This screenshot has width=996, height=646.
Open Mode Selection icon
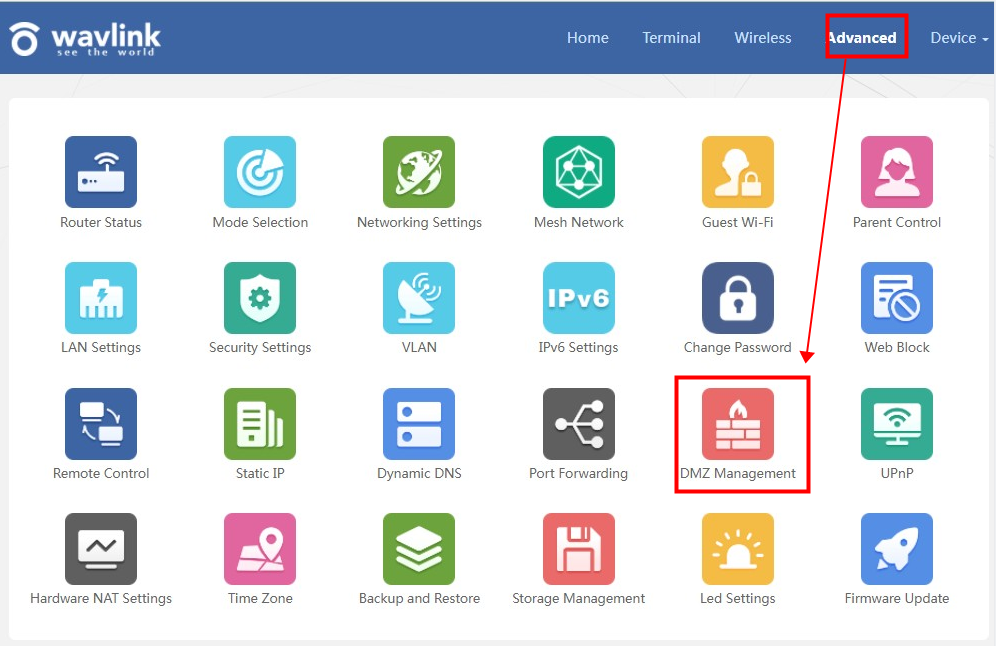pos(260,172)
